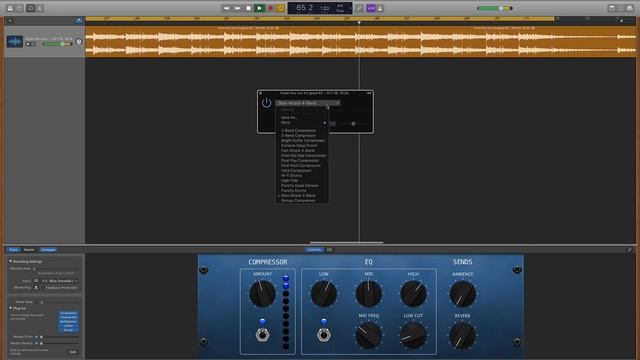
Task: Select the audio track waveform icon
Action: coord(15,42)
